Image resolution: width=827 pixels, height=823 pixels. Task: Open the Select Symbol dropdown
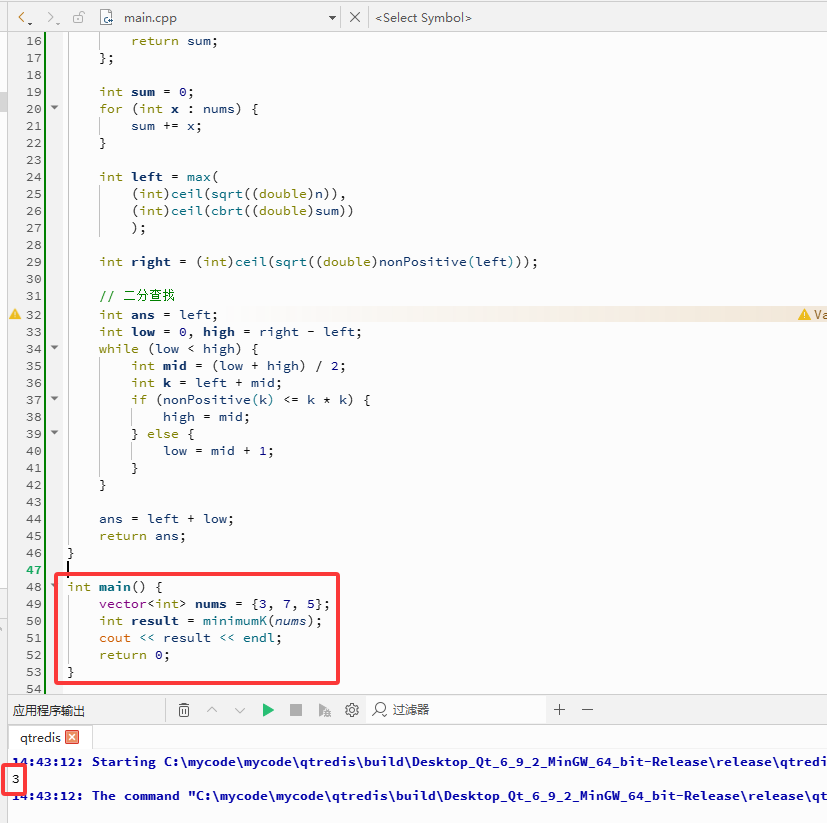click(x=423, y=18)
